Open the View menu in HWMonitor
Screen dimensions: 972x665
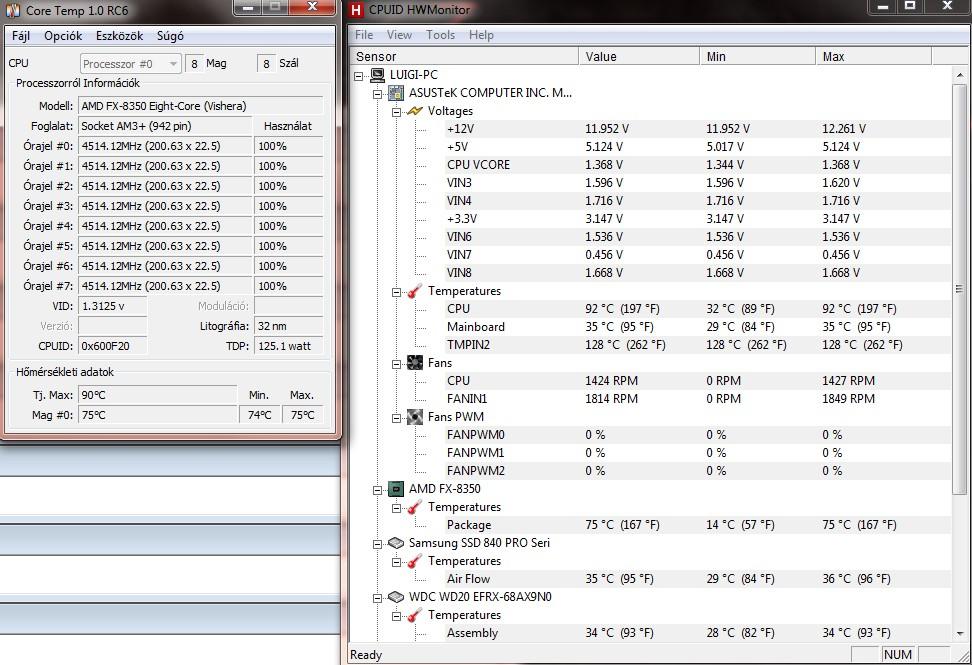(399, 35)
